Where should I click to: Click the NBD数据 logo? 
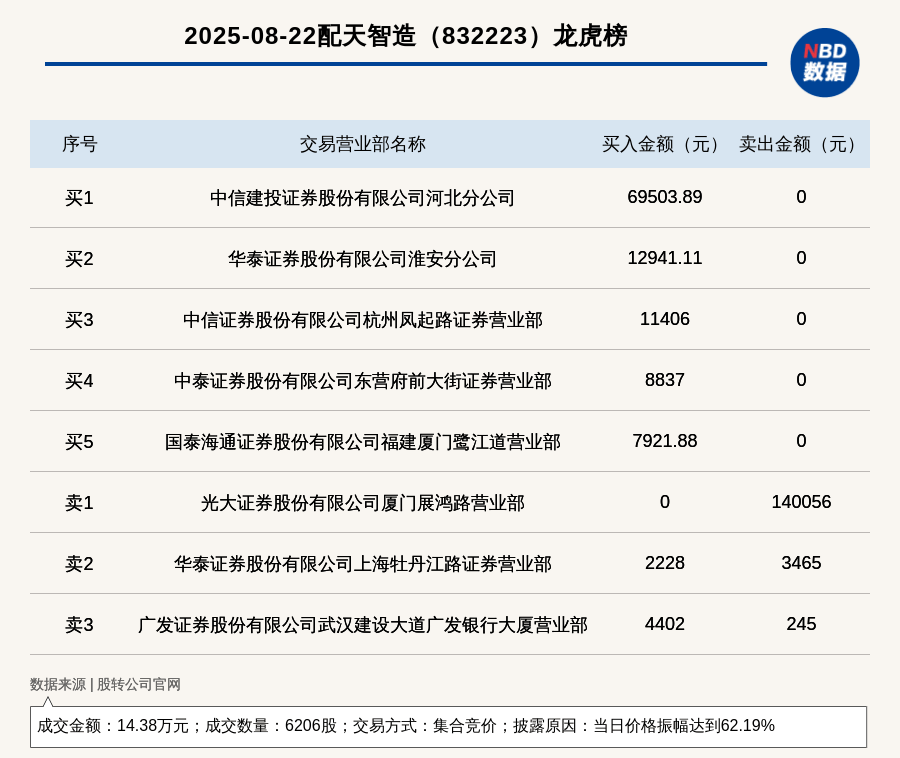coord(824,63)
